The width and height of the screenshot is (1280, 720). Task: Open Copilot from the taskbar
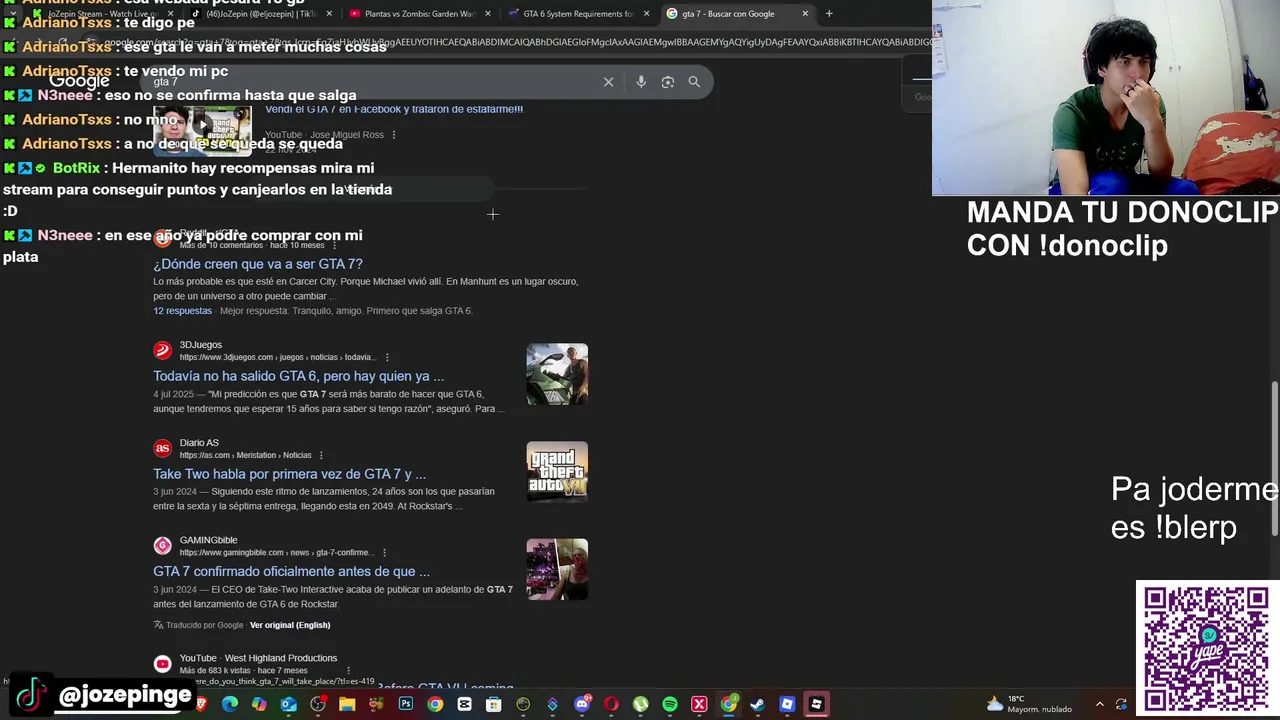click(259, 704)
